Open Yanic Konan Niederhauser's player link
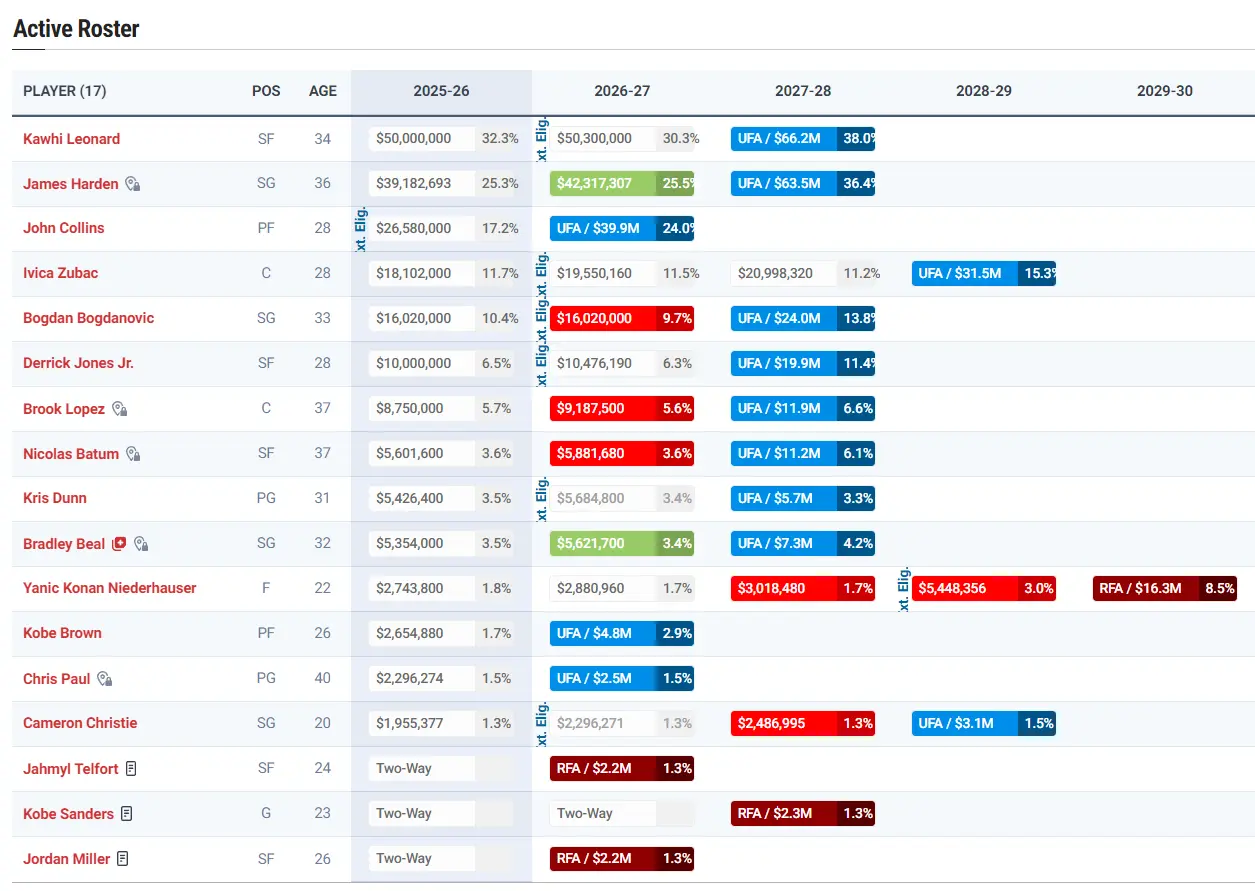The height and width of the screenshot is (891, 1255). pos(109,588)
